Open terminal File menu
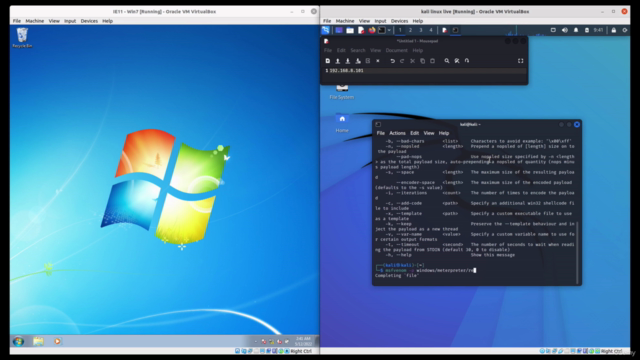Image resolution: width=640 pixels, height=360 pixels. click(380, 133)
